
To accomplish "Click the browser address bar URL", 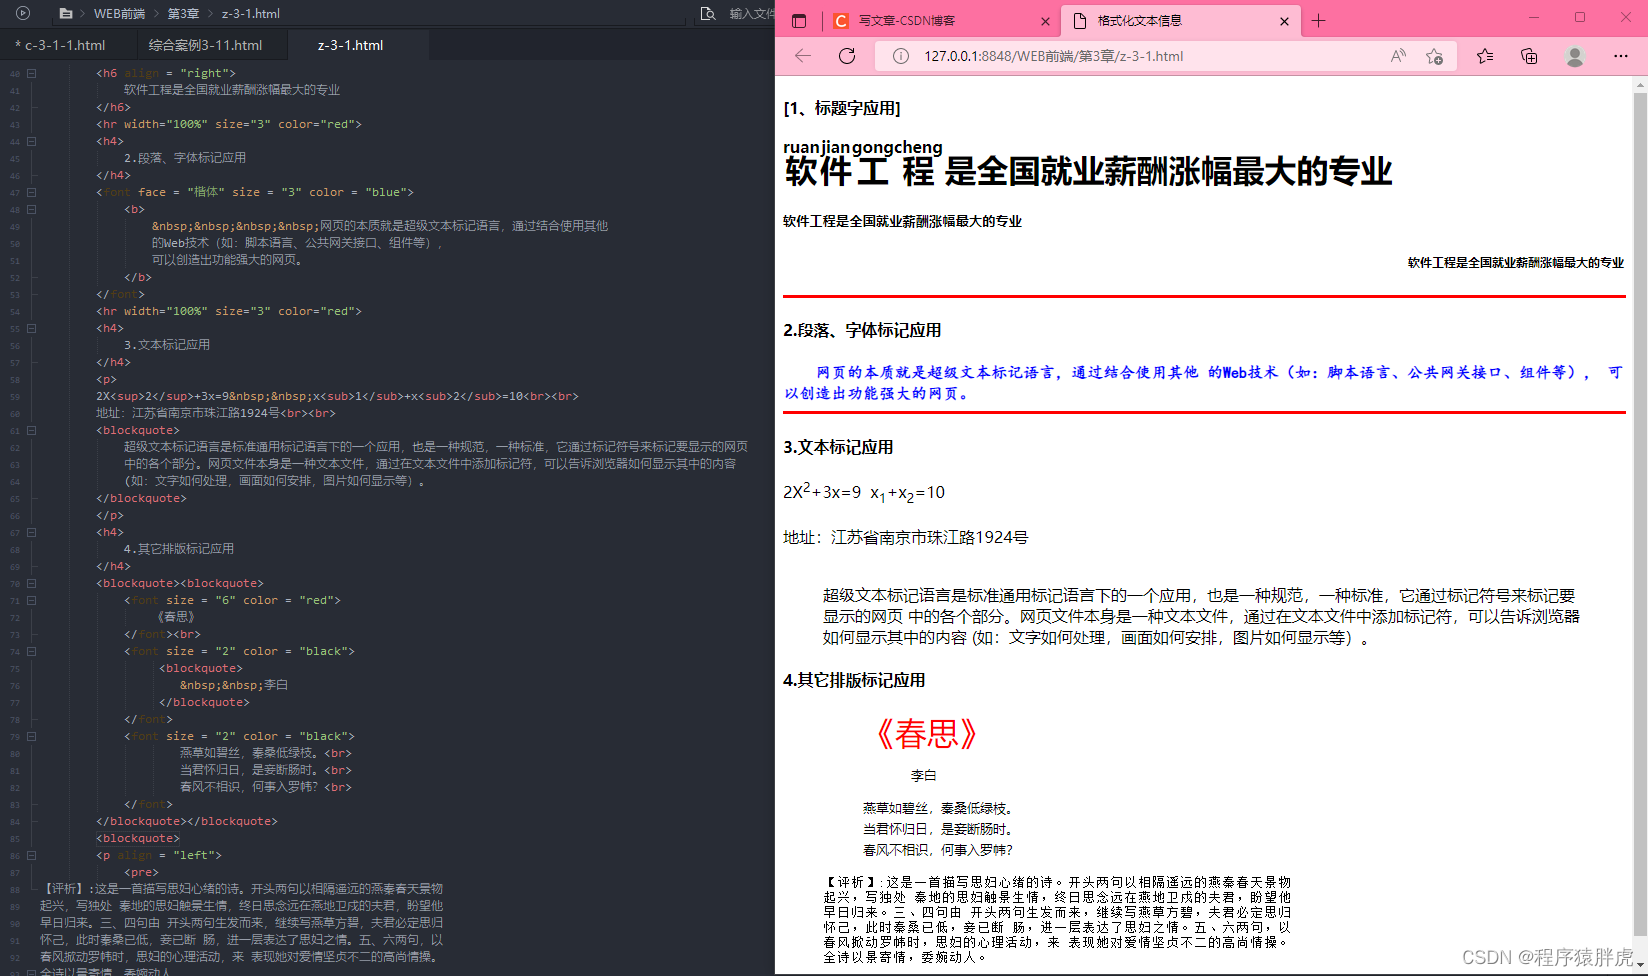I will pos(1054,56).
